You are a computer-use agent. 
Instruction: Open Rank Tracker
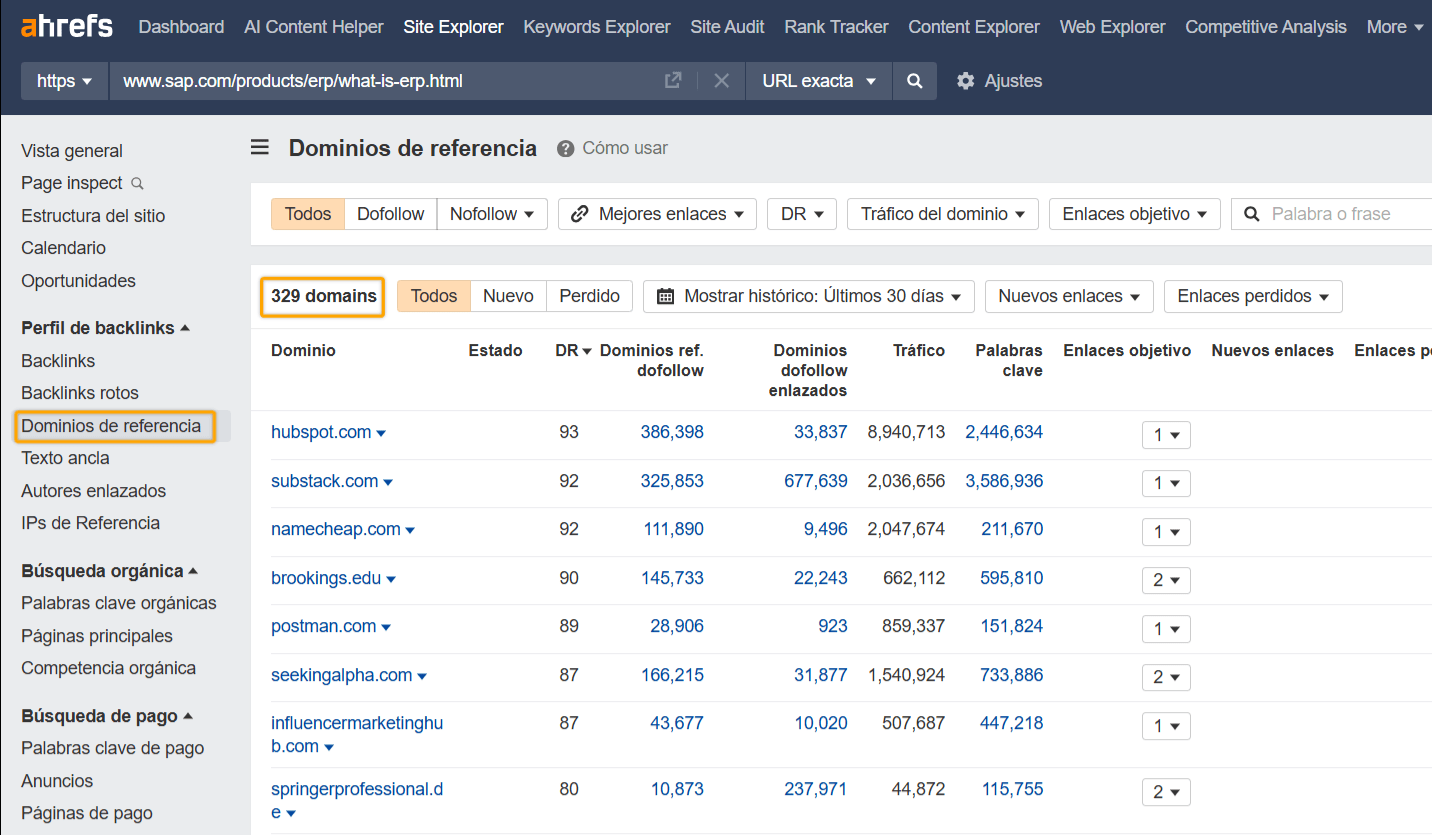tap(836, 27)
